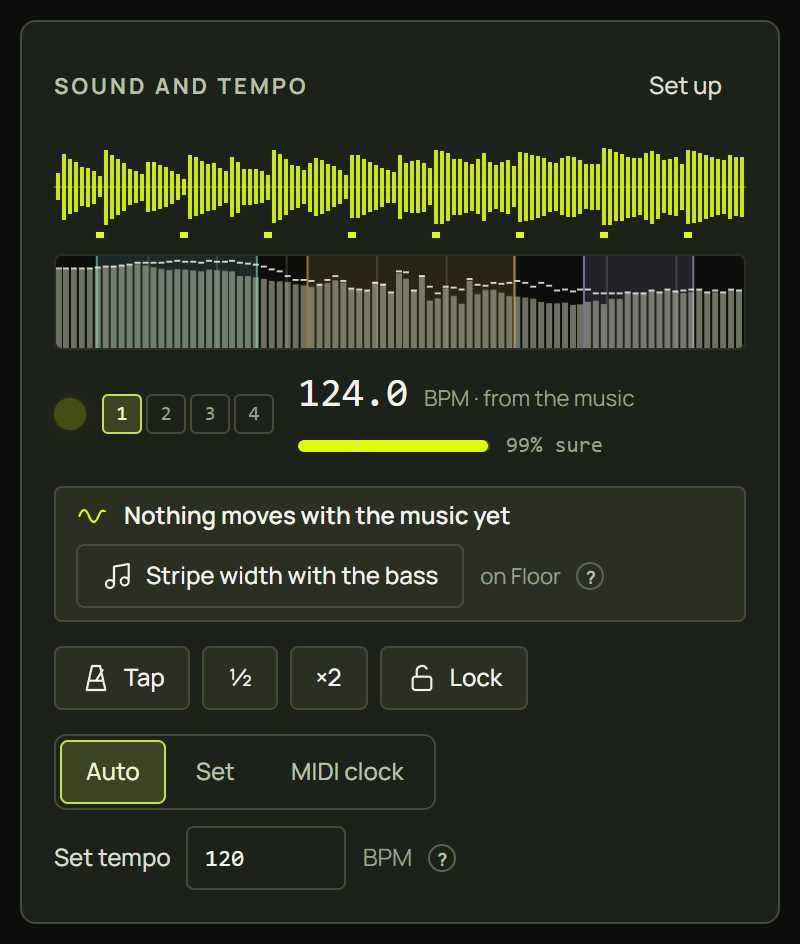Click the Lock tempo button
800x944 pixels.
point(454,678)
